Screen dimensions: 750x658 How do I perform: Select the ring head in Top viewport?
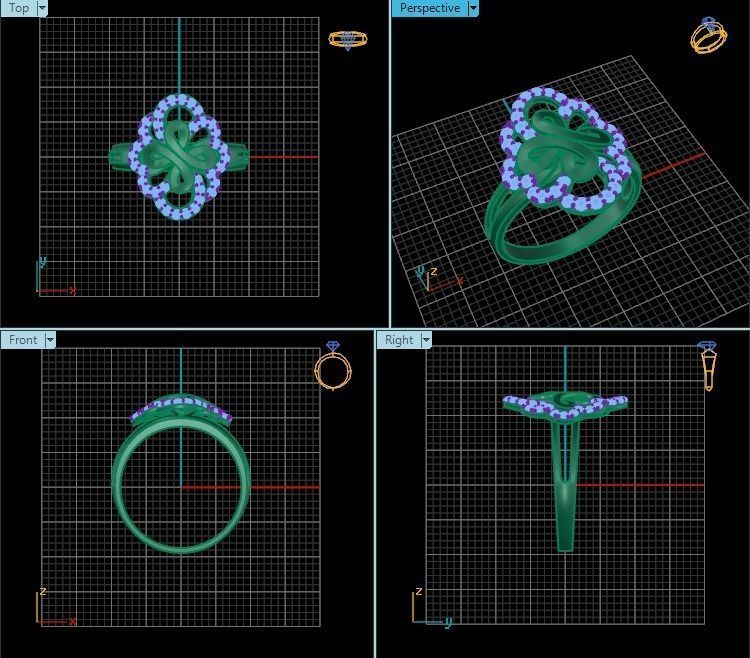pyautogui.click(x=179, y=157)
